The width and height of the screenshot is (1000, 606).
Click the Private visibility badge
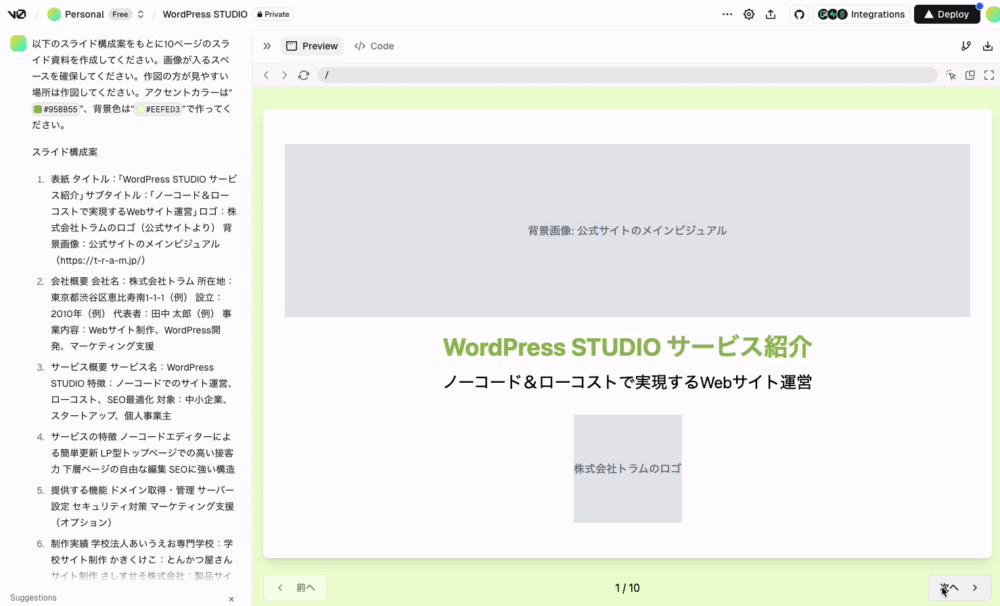pos(273,14)
